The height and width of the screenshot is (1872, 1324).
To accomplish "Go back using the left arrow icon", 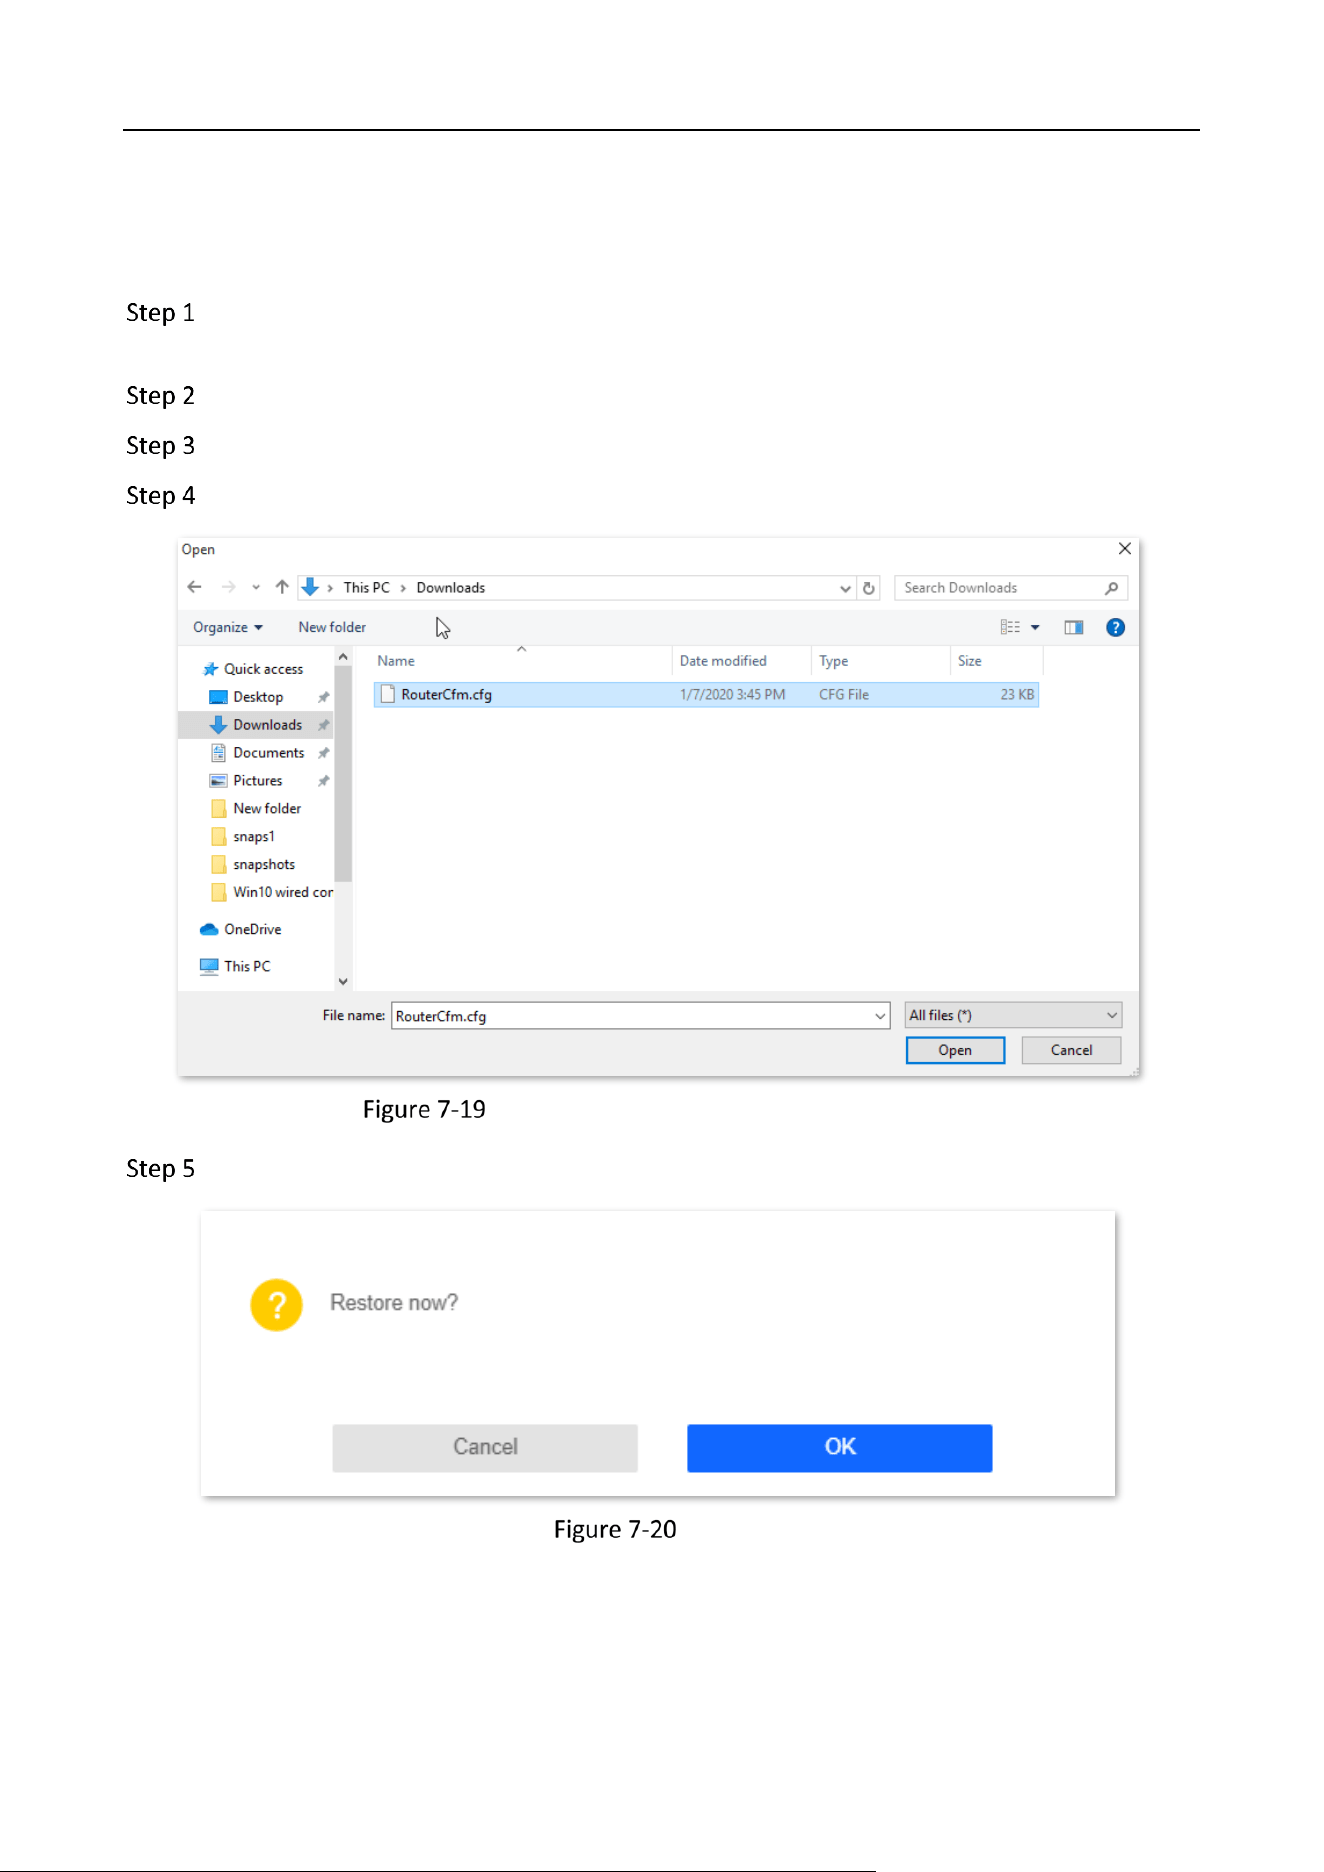I will pyautogui.click(x=194, y=587).
